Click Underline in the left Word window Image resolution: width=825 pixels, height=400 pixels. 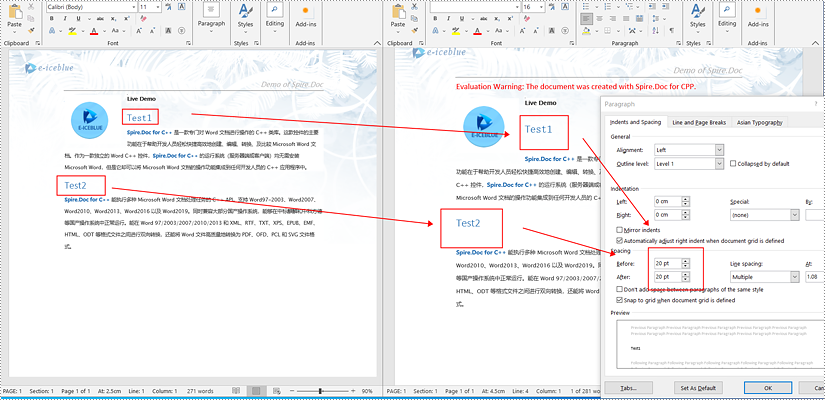[x=78, y=18]
